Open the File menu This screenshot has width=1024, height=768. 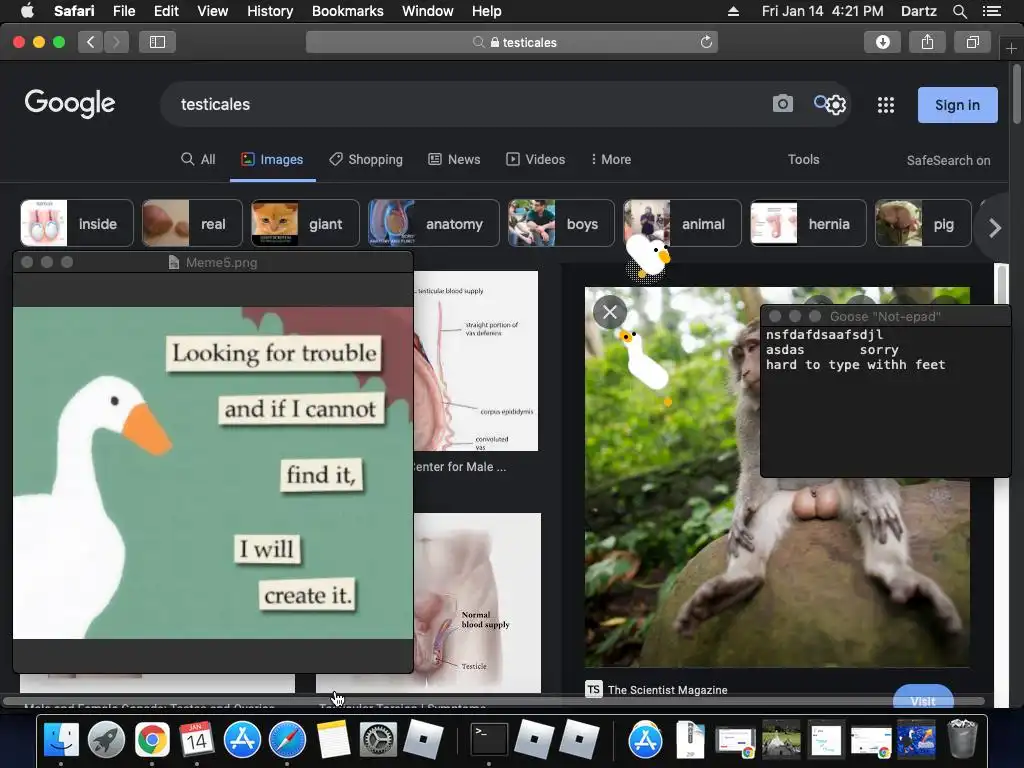pyautogui.click(x=124, y=11)
